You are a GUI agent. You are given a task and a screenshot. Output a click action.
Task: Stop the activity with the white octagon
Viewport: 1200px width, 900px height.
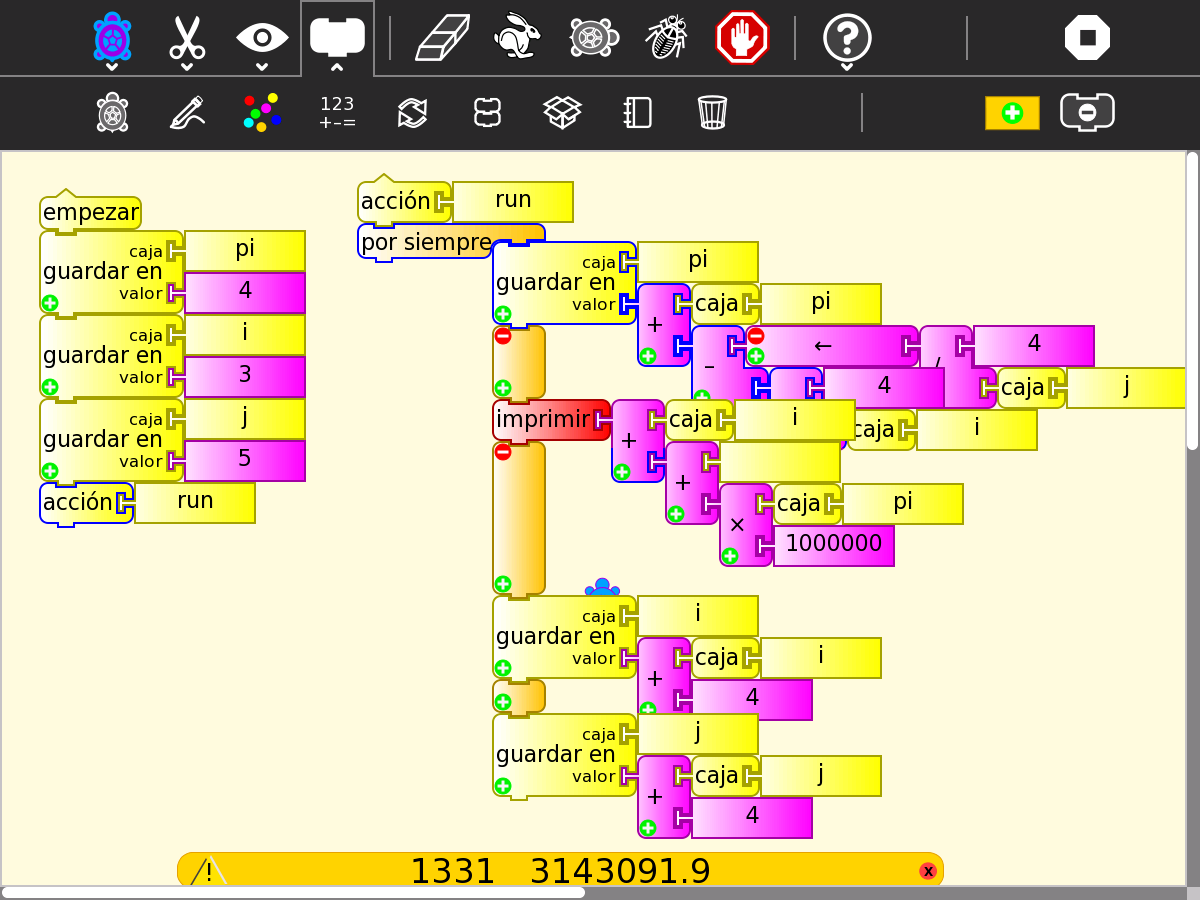[1087, 38]
